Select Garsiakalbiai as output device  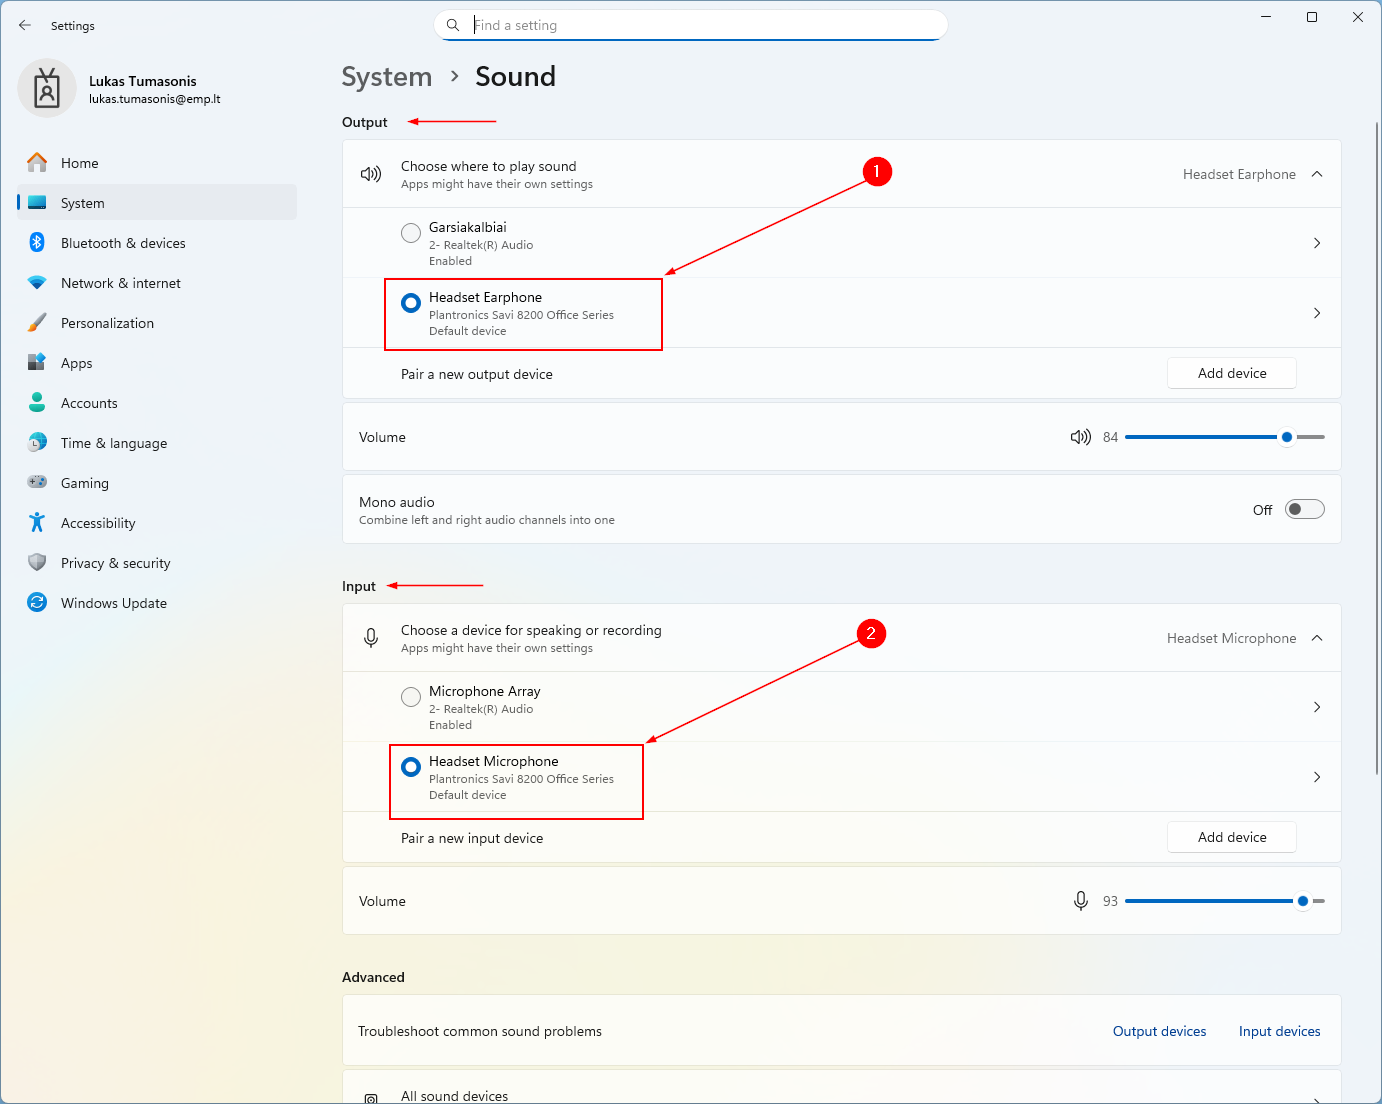(410, 232)
